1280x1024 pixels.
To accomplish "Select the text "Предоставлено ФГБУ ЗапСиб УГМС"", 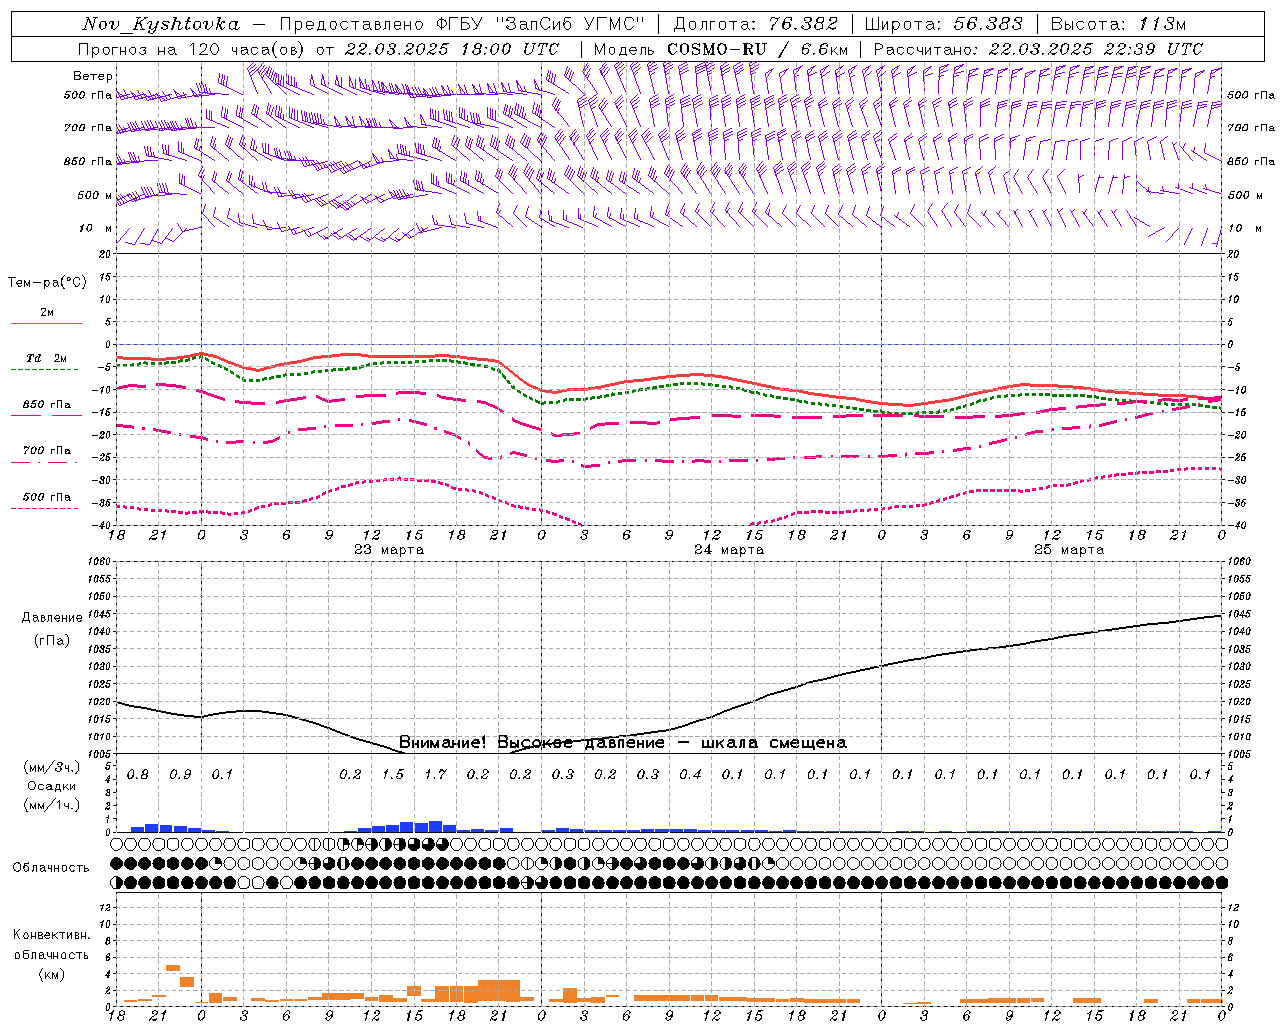I will (462, 24).
